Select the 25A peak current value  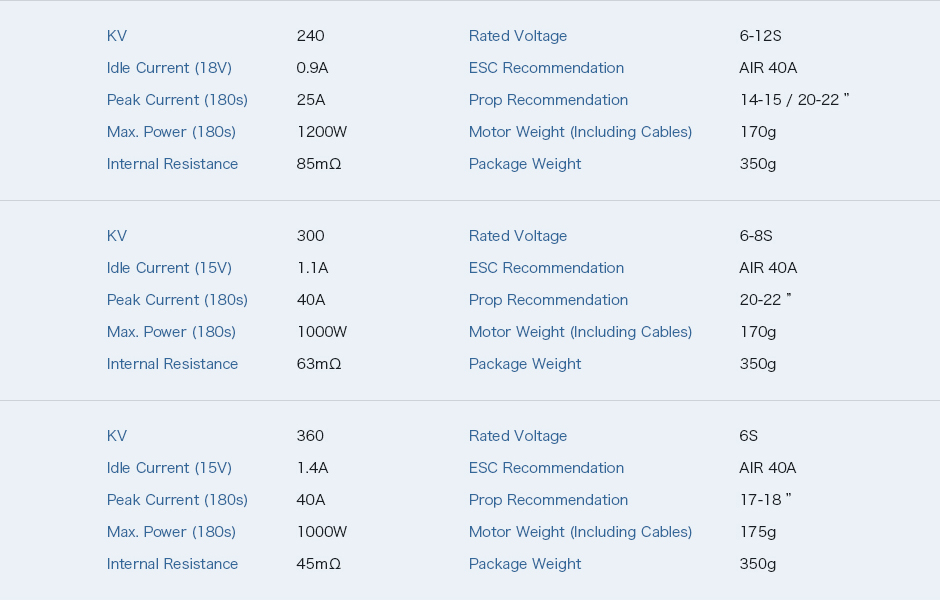[x=311, y=100]
